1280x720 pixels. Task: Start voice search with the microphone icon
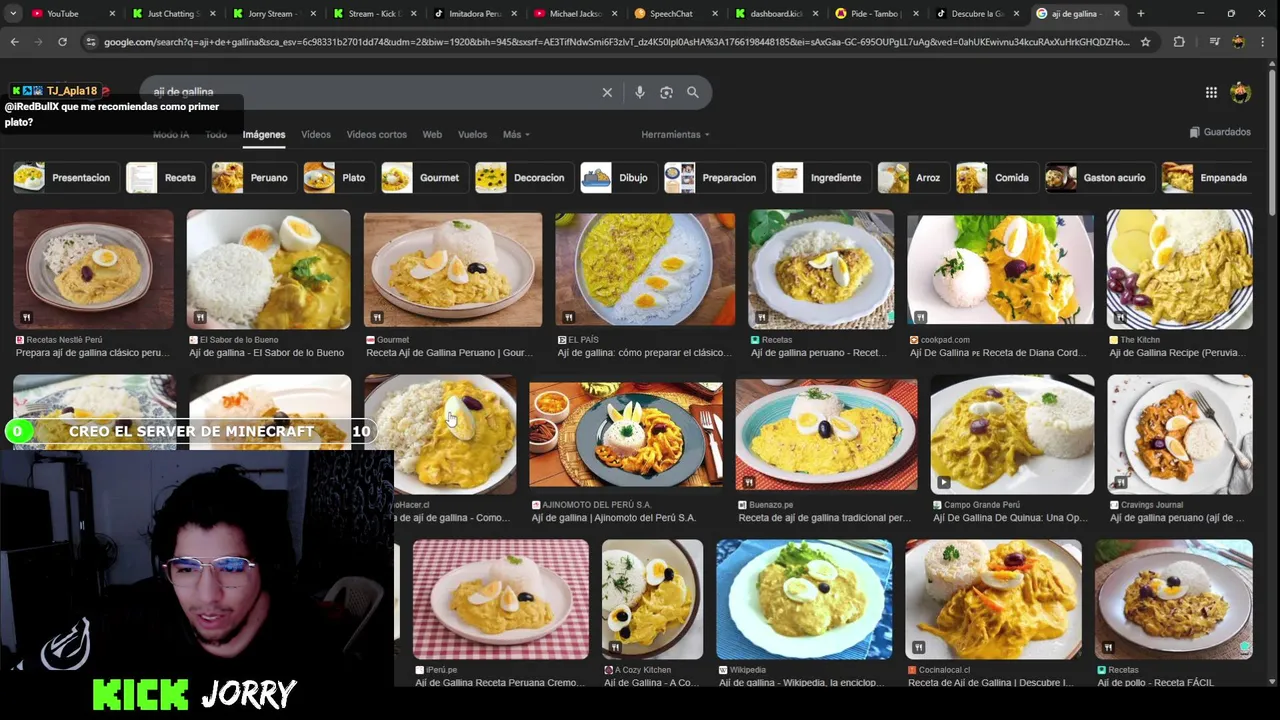pos(640,92)
